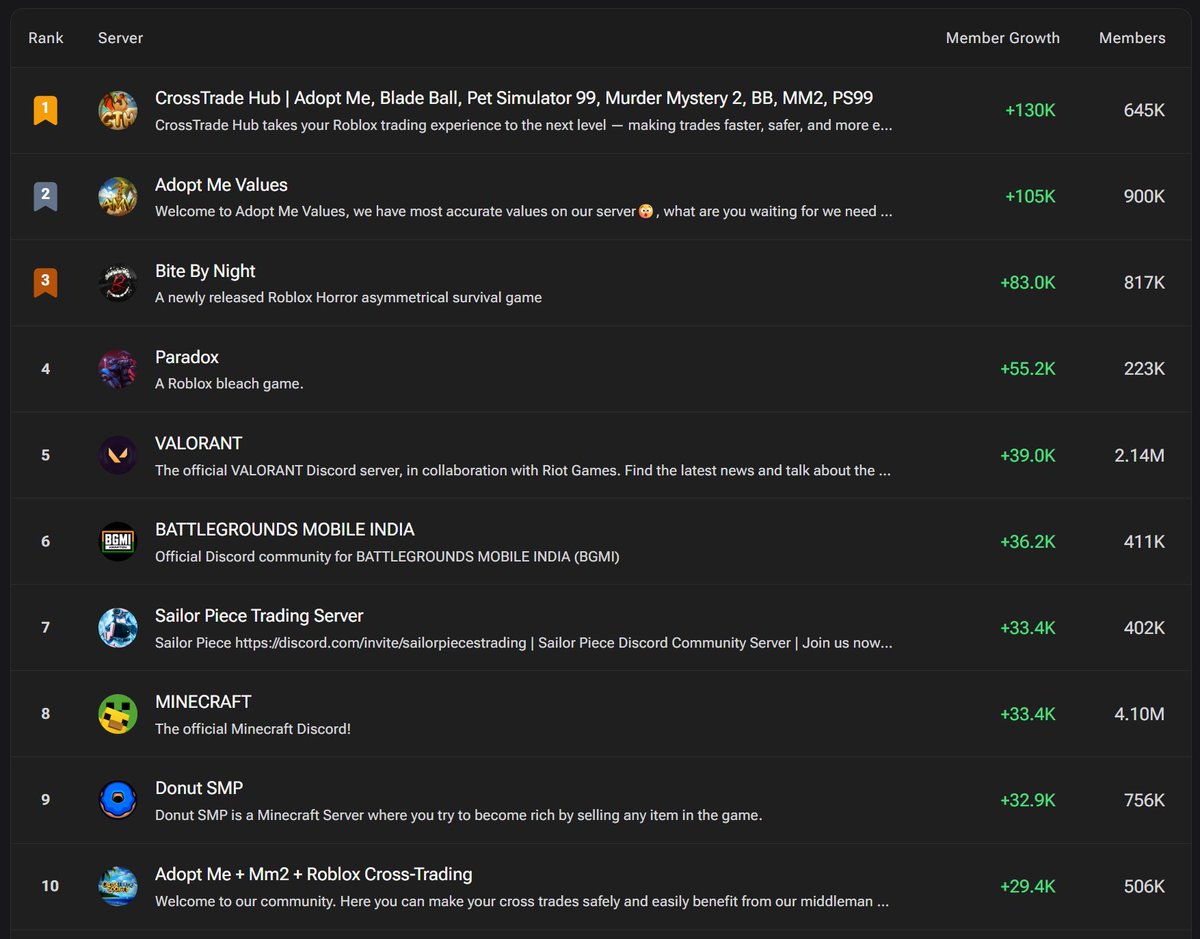Image resolution: width=1200 pixels, height=939 pixels.
Task: Click the 756K members count
Action: click(1144, 800)
